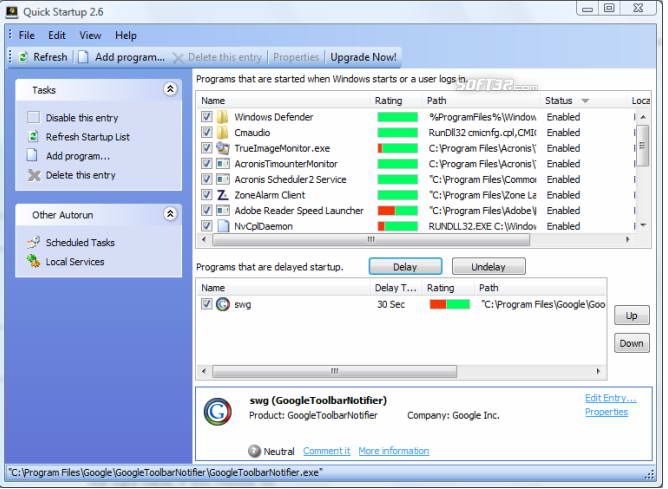Tick the Disable this entry checkbox
This screenshot has height=489, width=668.
(33, 117)
